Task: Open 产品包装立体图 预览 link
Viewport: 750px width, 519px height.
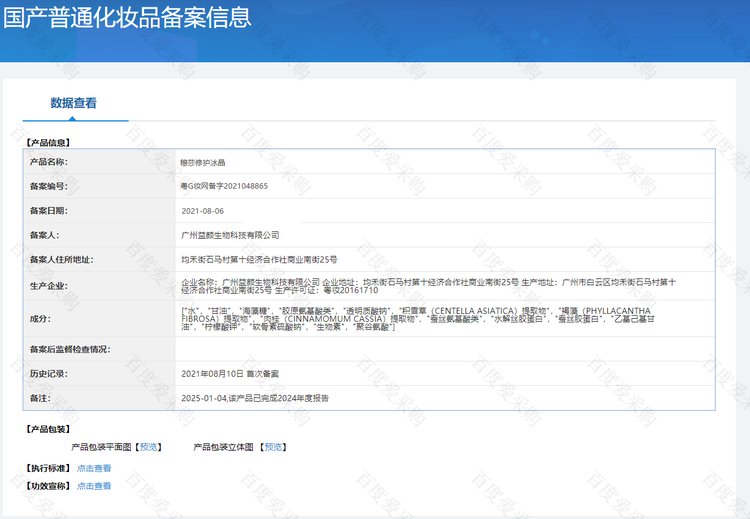Action: 274,447
